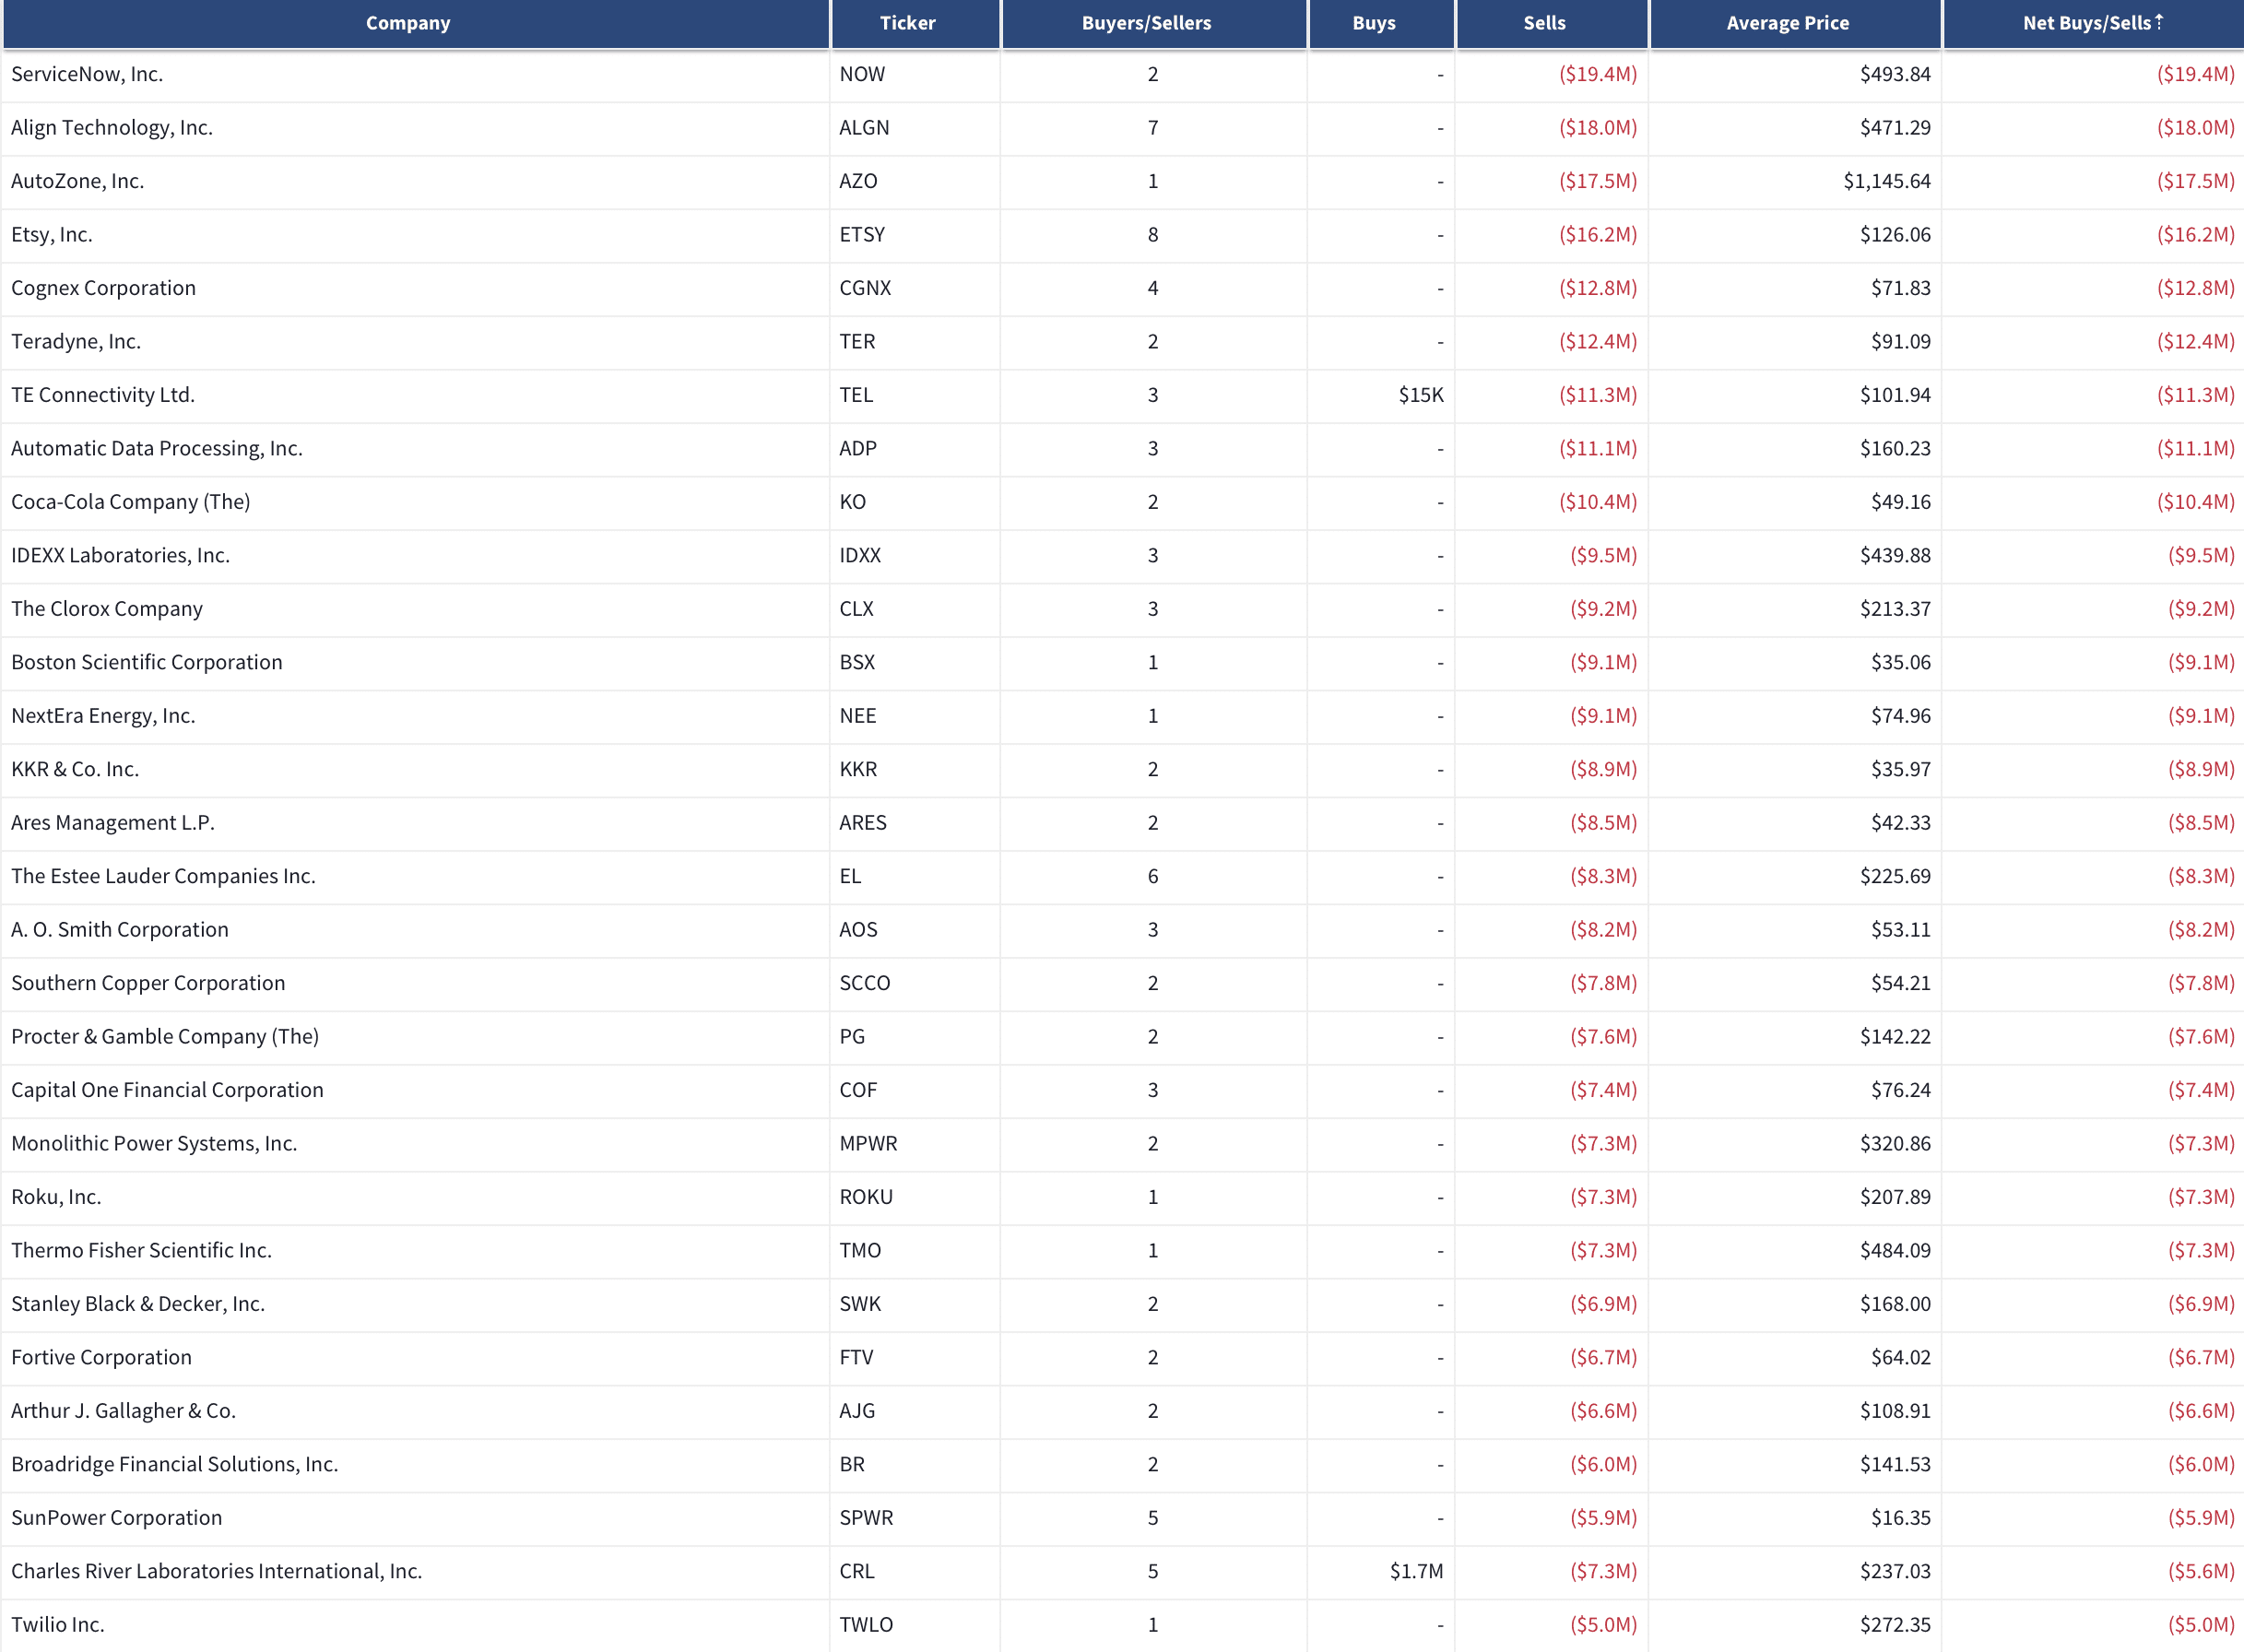Click the $493.84 average price value
Screen dimensions: 2244x1652
(x=1895, y=74)
